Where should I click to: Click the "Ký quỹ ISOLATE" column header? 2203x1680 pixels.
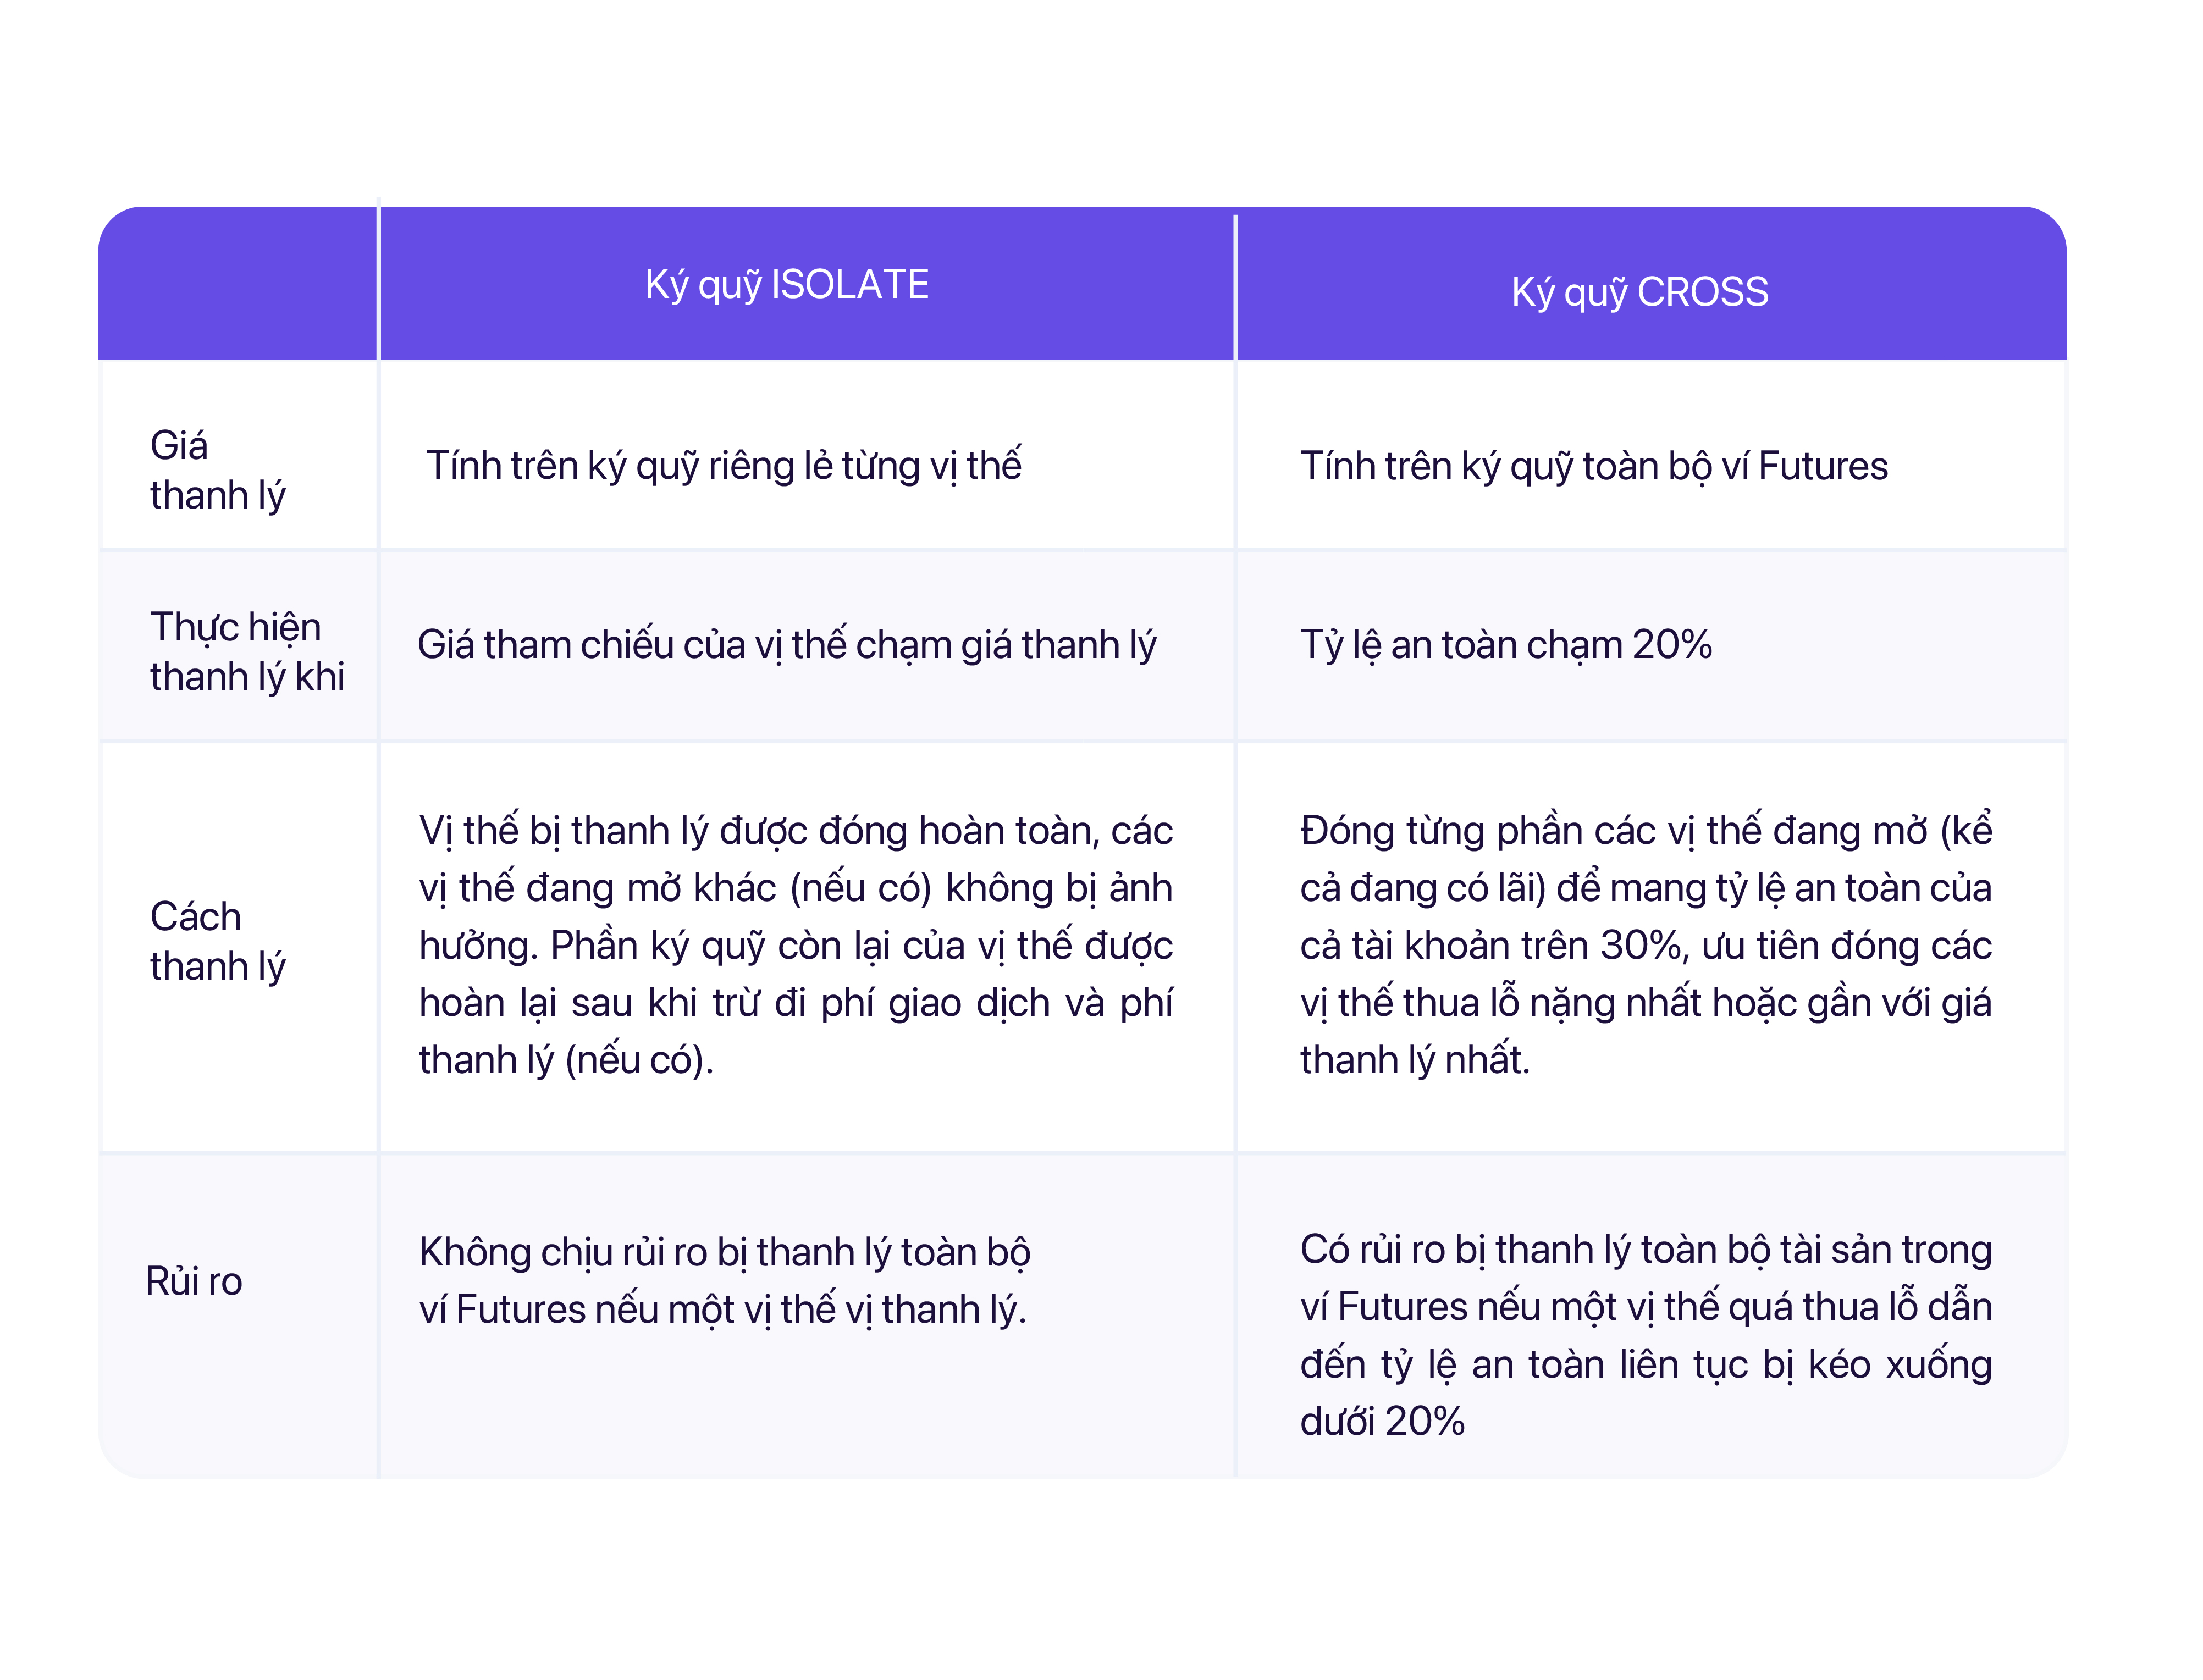(786, 285)
